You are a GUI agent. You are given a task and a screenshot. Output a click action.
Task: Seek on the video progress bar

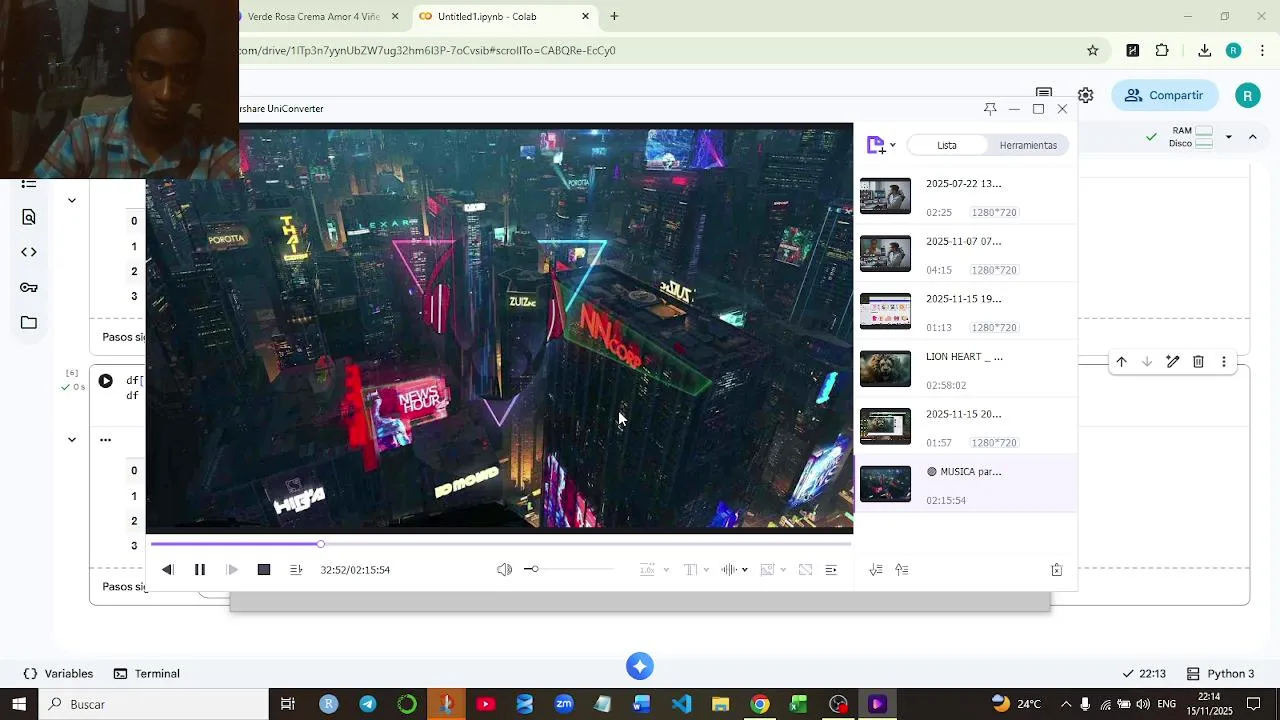coord(501,544)
